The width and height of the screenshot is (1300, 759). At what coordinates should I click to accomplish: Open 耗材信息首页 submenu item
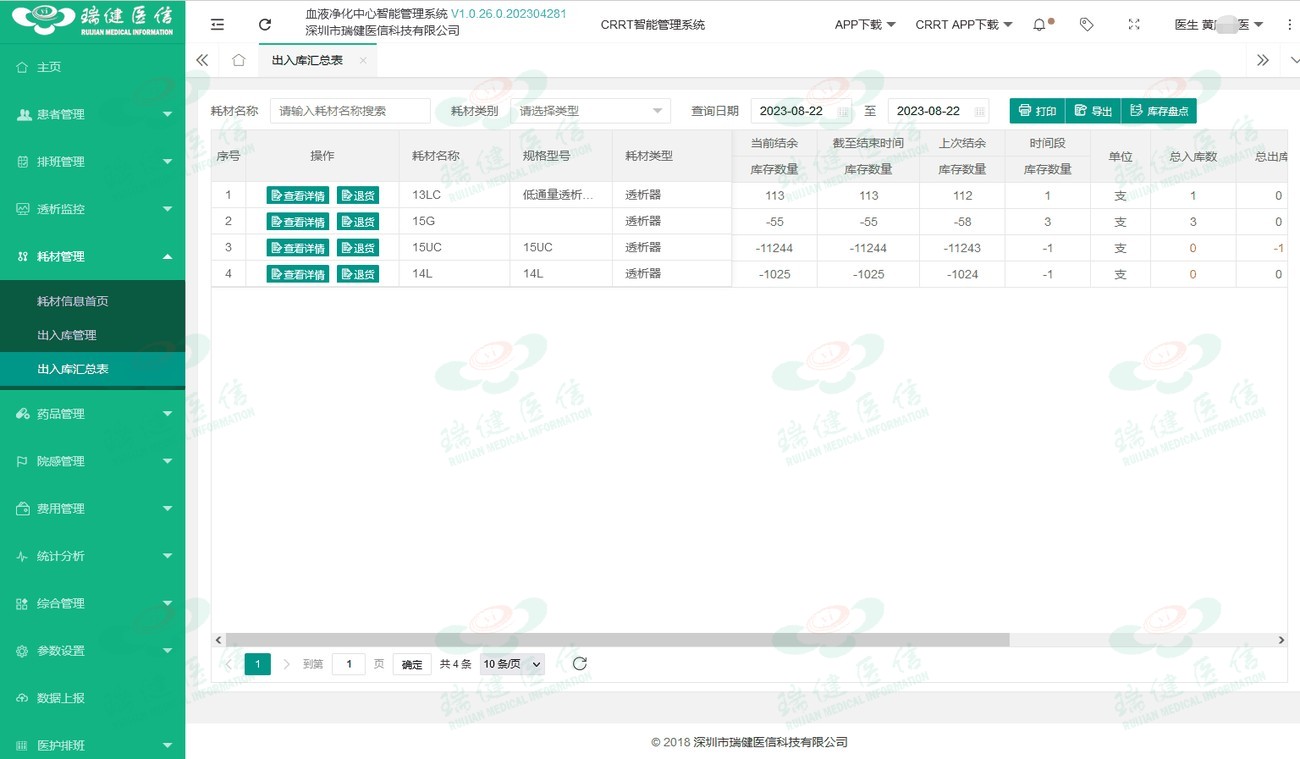click(x=92, y=301)
